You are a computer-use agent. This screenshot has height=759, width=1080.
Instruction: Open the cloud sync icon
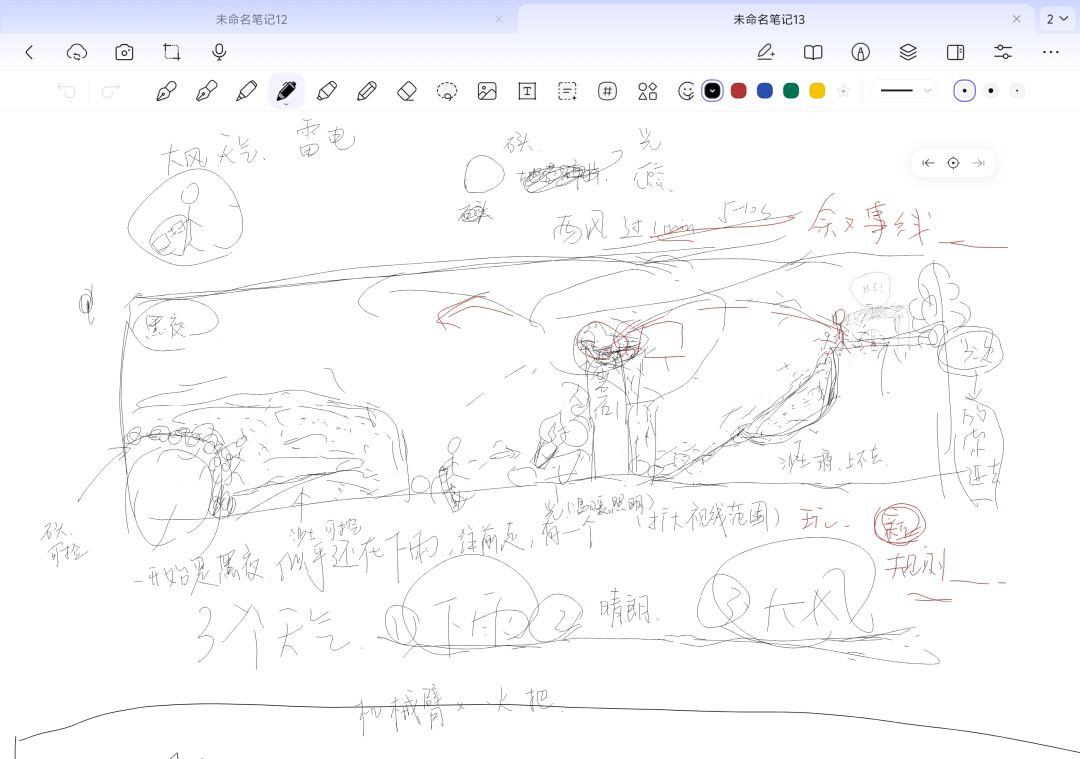point(76,52)
